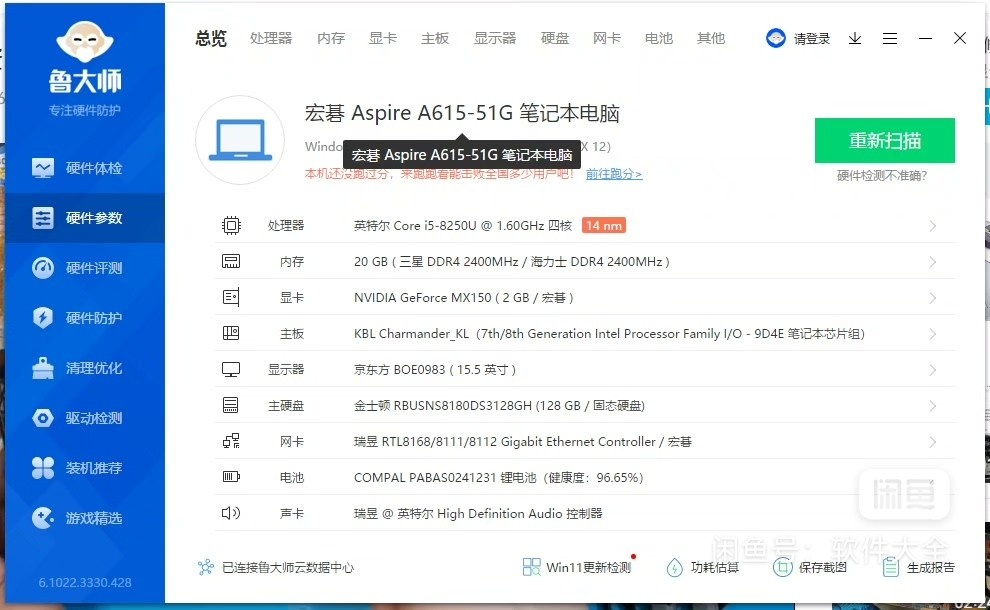The width and height of the screenshot is (990, 610).
Task: Switch to the 内存 tab
Action: click(x=331, y=39)
